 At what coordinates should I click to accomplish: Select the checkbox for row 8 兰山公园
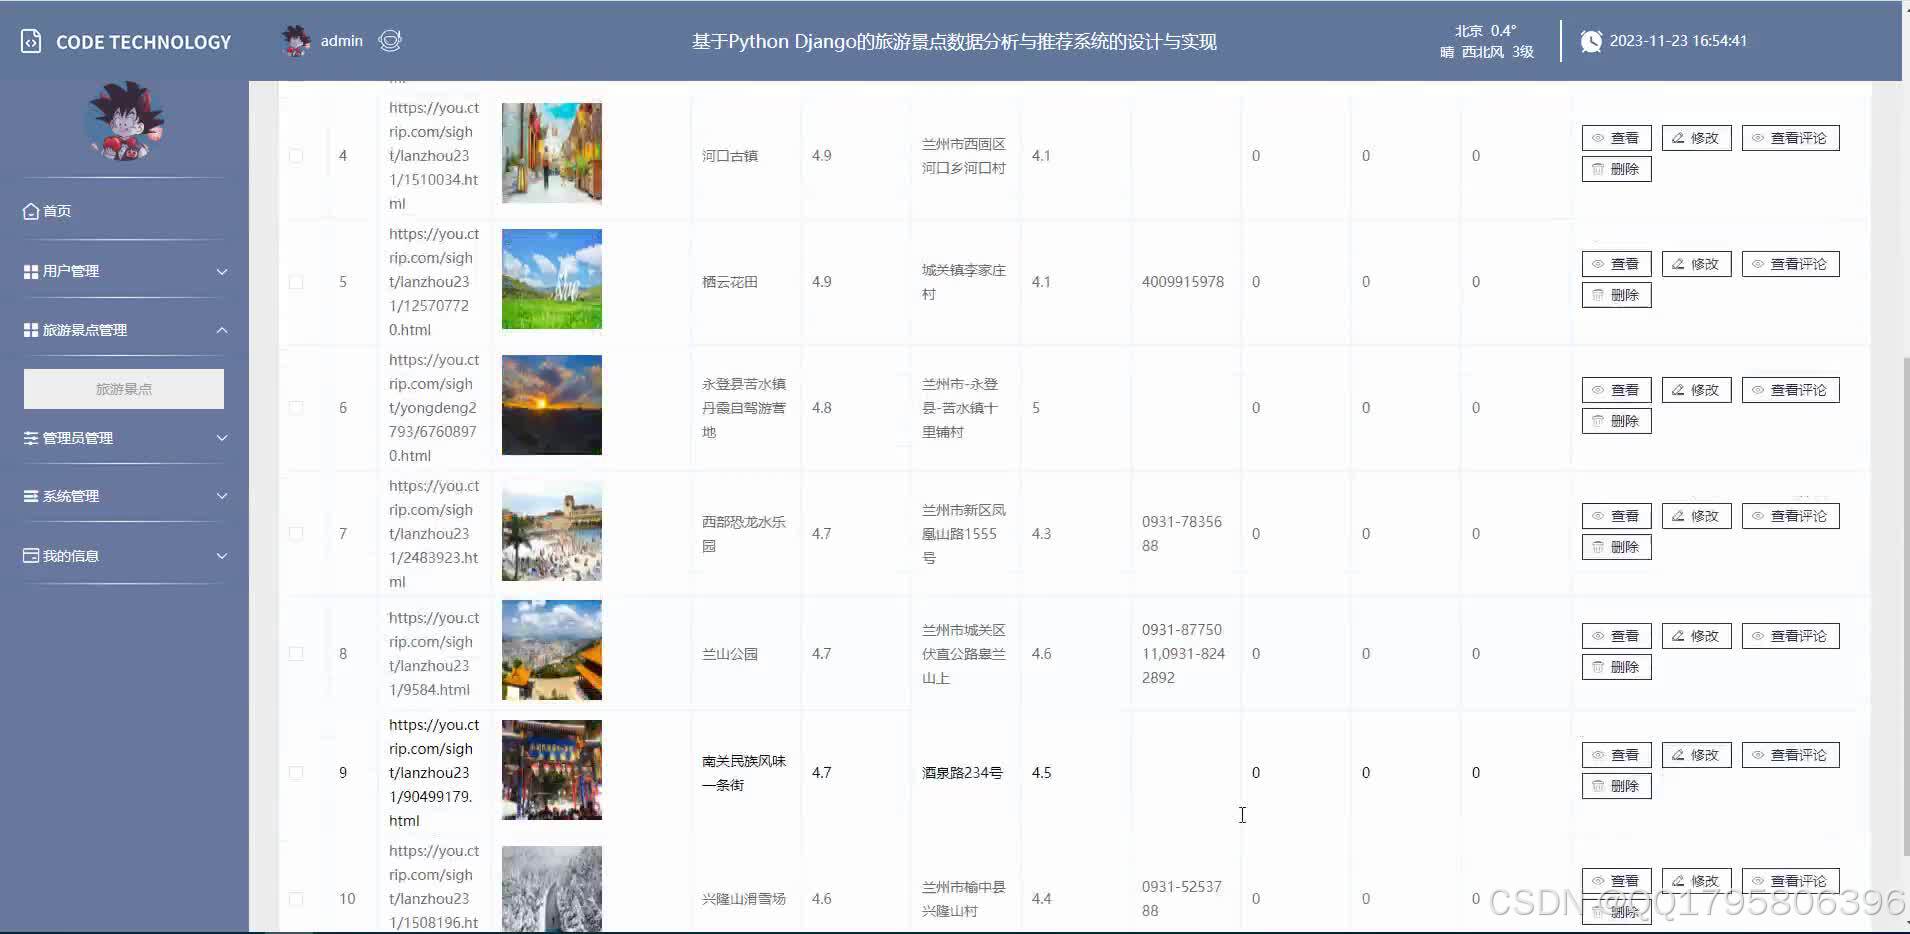point(295,653)
